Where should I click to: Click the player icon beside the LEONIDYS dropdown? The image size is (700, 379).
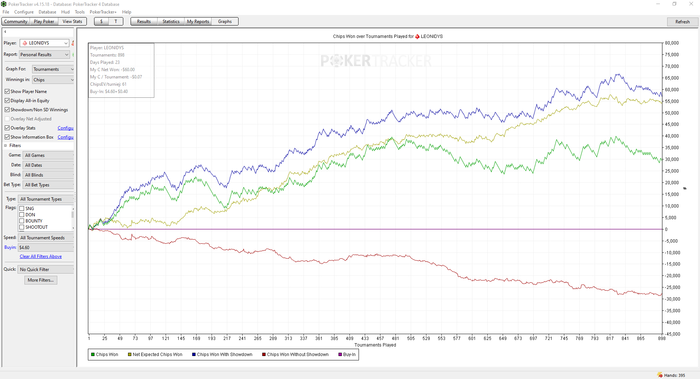tap(72, 43)
